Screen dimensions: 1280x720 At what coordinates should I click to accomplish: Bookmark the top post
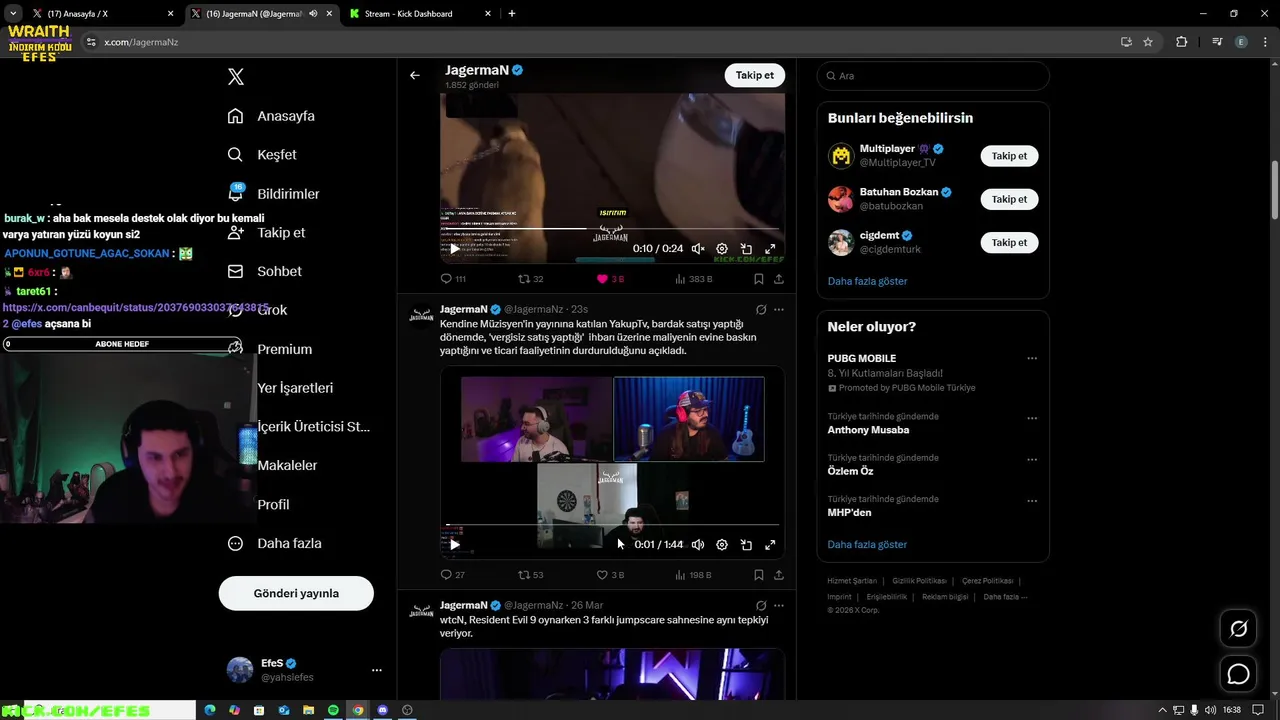click(x=759, y=279)
